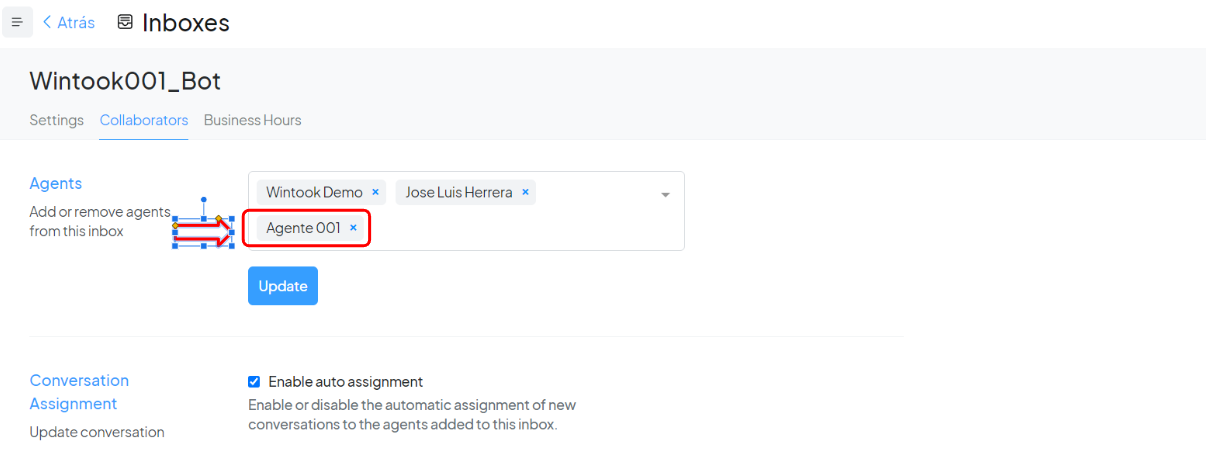Remove Wintook Demo agent with its x
This screenshot has height=456, width=1206.
pyautogui.click(x=375, y=192)
